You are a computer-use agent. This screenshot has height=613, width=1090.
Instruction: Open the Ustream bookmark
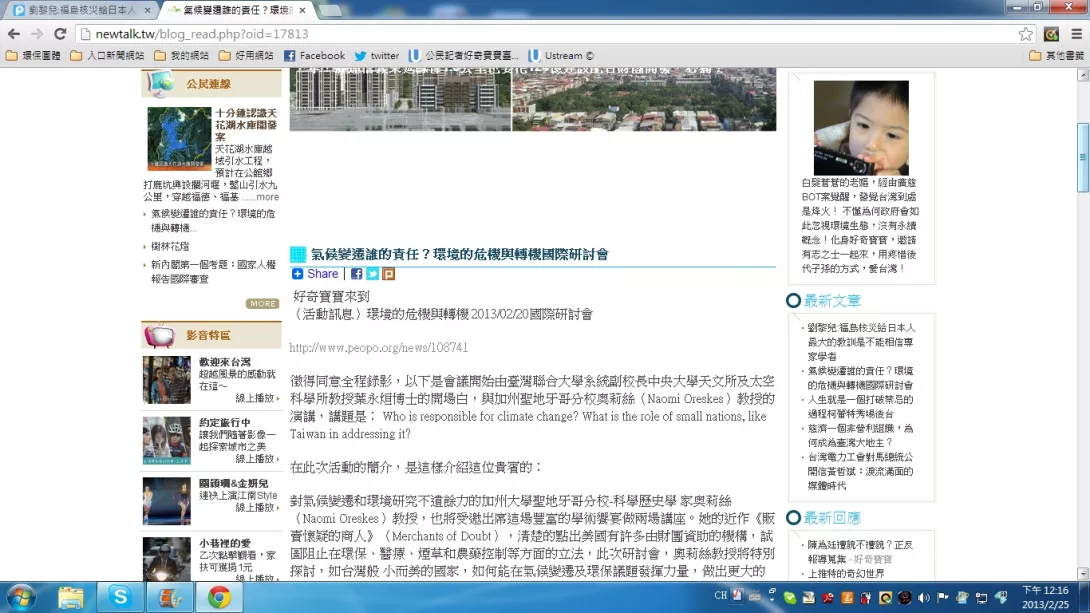click(x=561, y=56)
